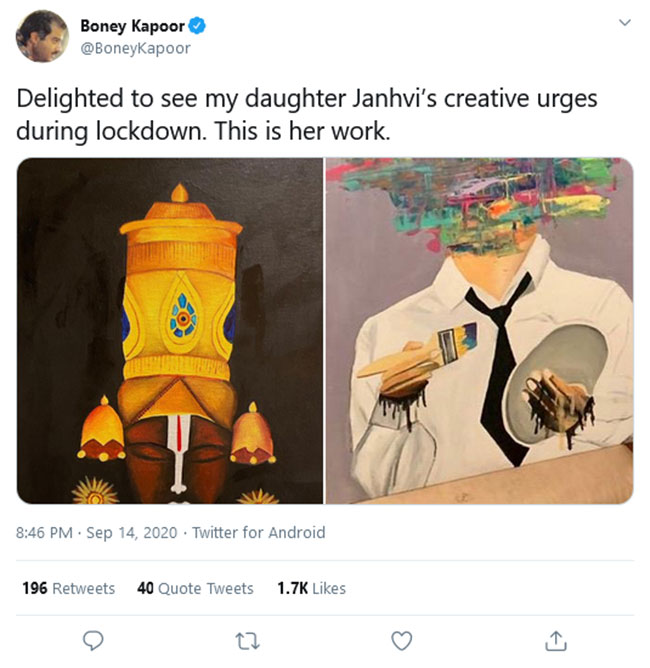Click the Twitter for Android source link
The height and width of the screenshot is (668, 650).
pyautogui.click(x=259, y=533)
